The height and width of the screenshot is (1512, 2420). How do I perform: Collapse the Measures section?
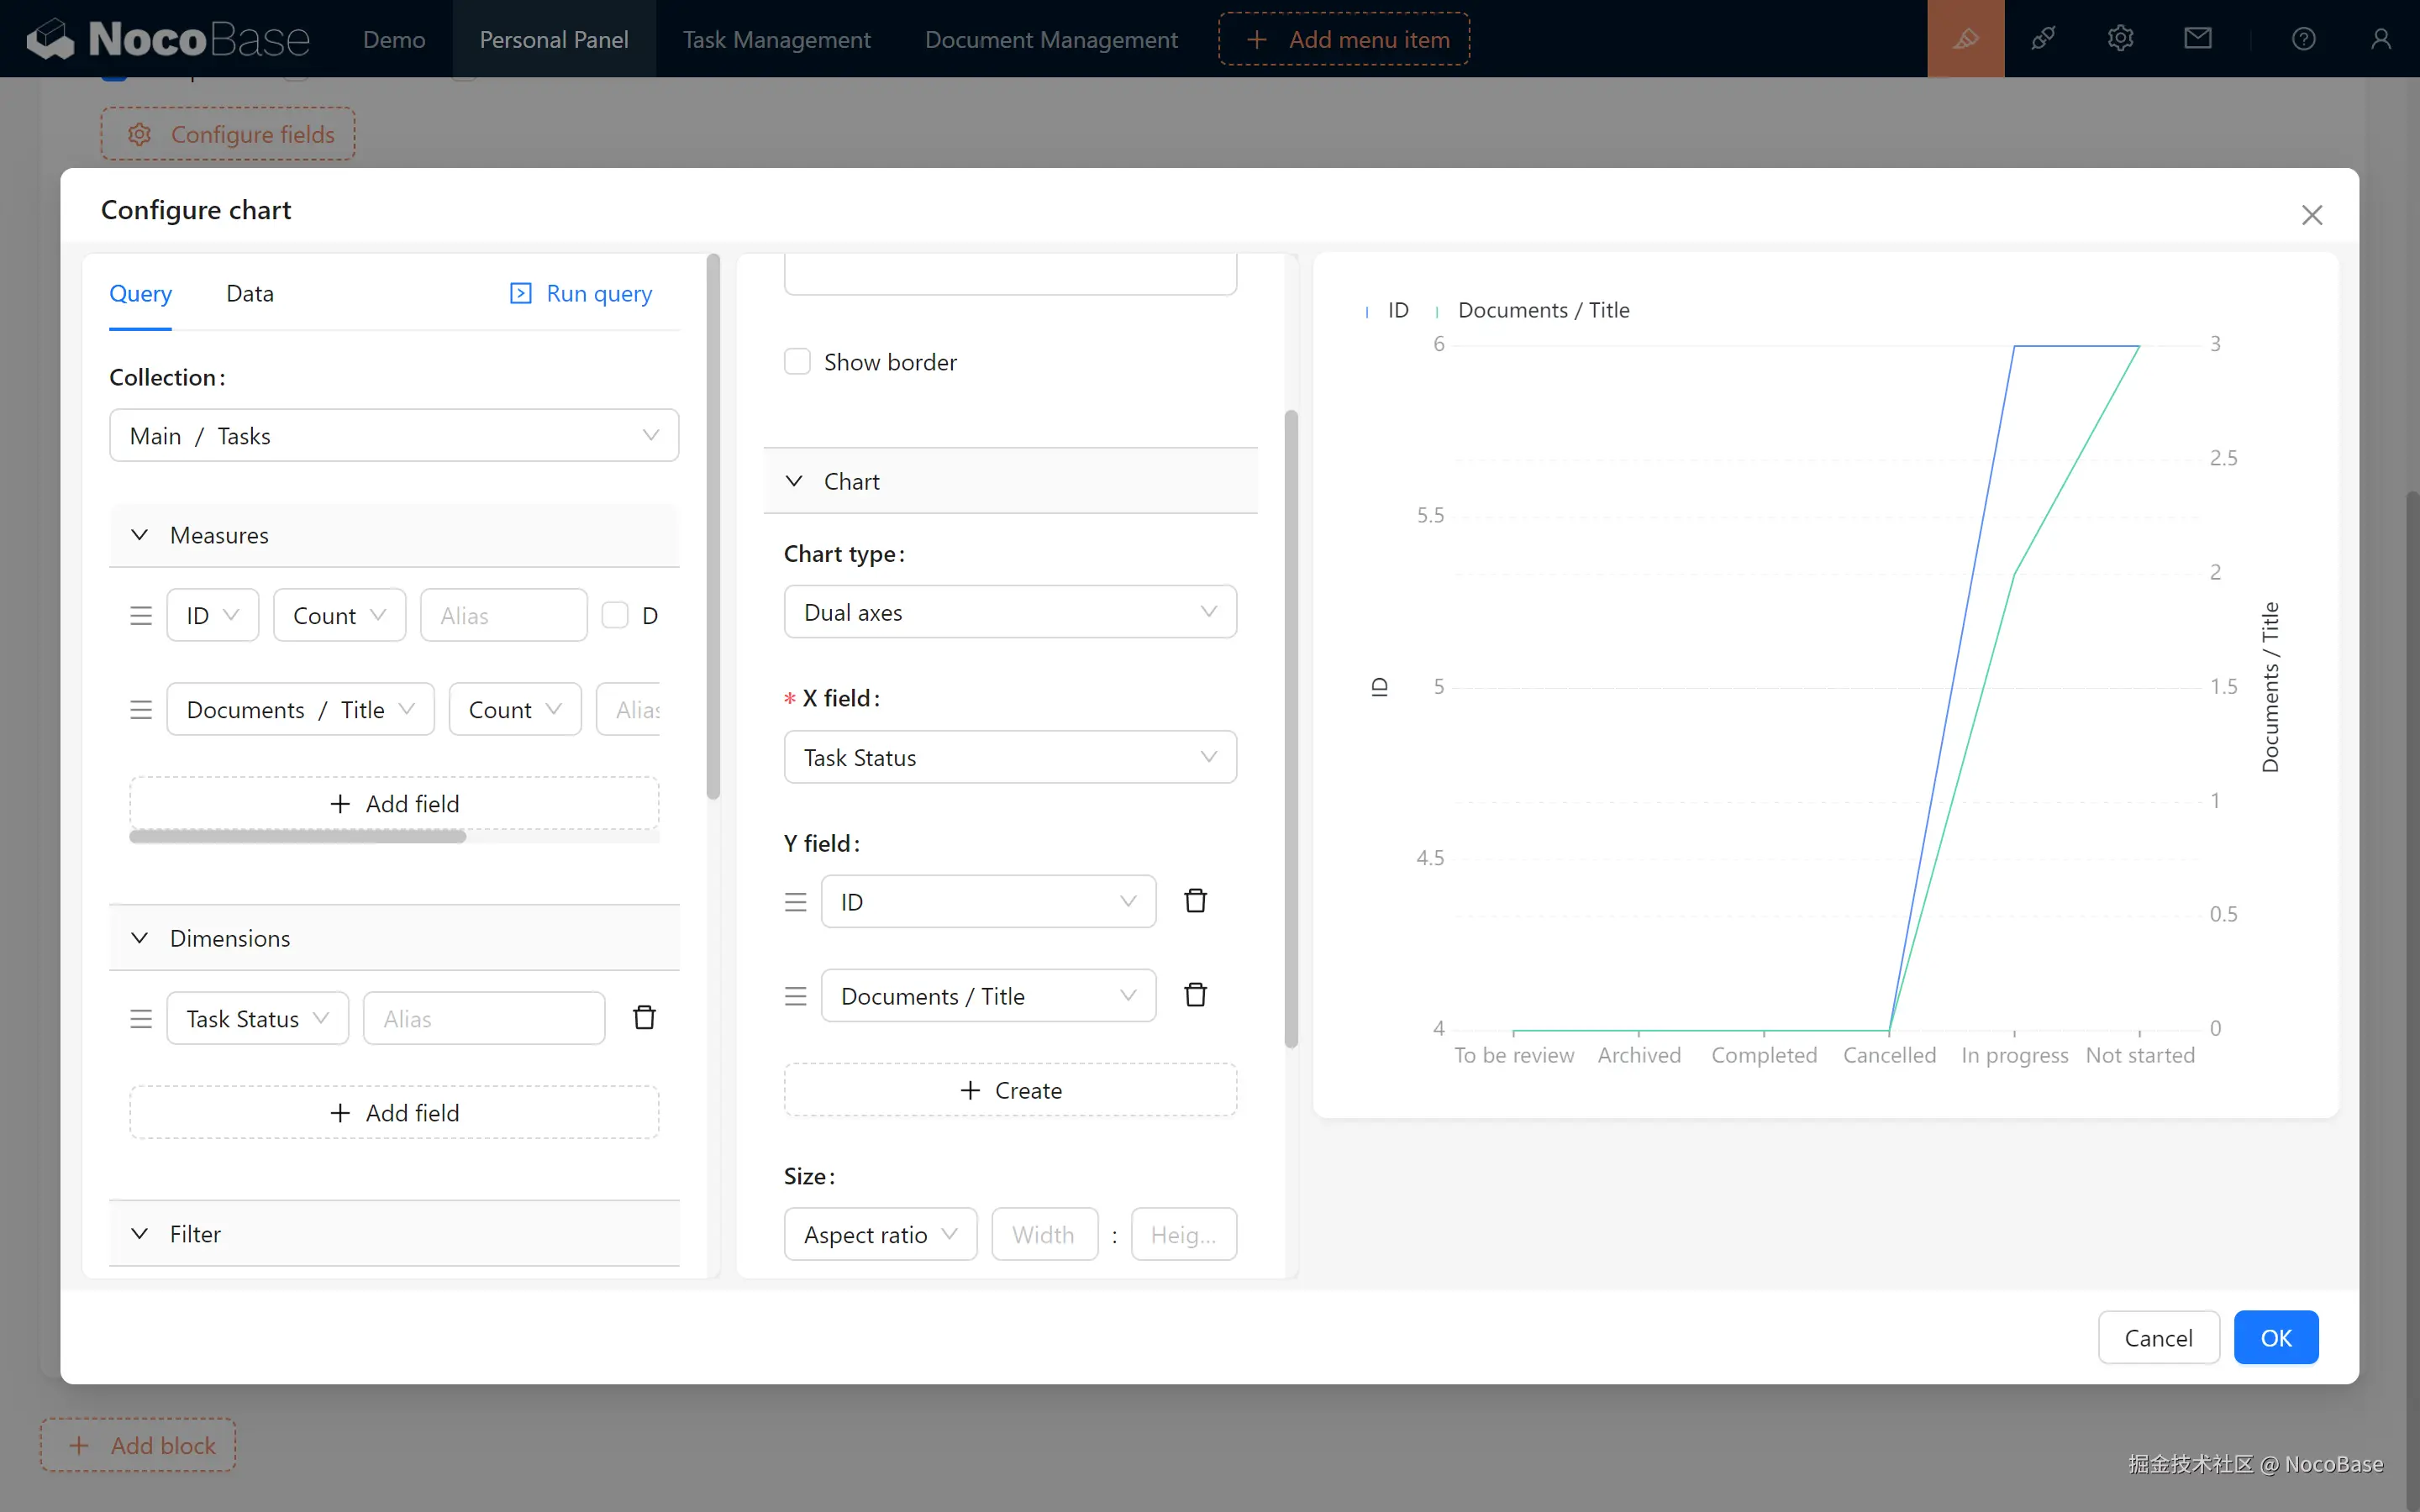tap(140, 535)
